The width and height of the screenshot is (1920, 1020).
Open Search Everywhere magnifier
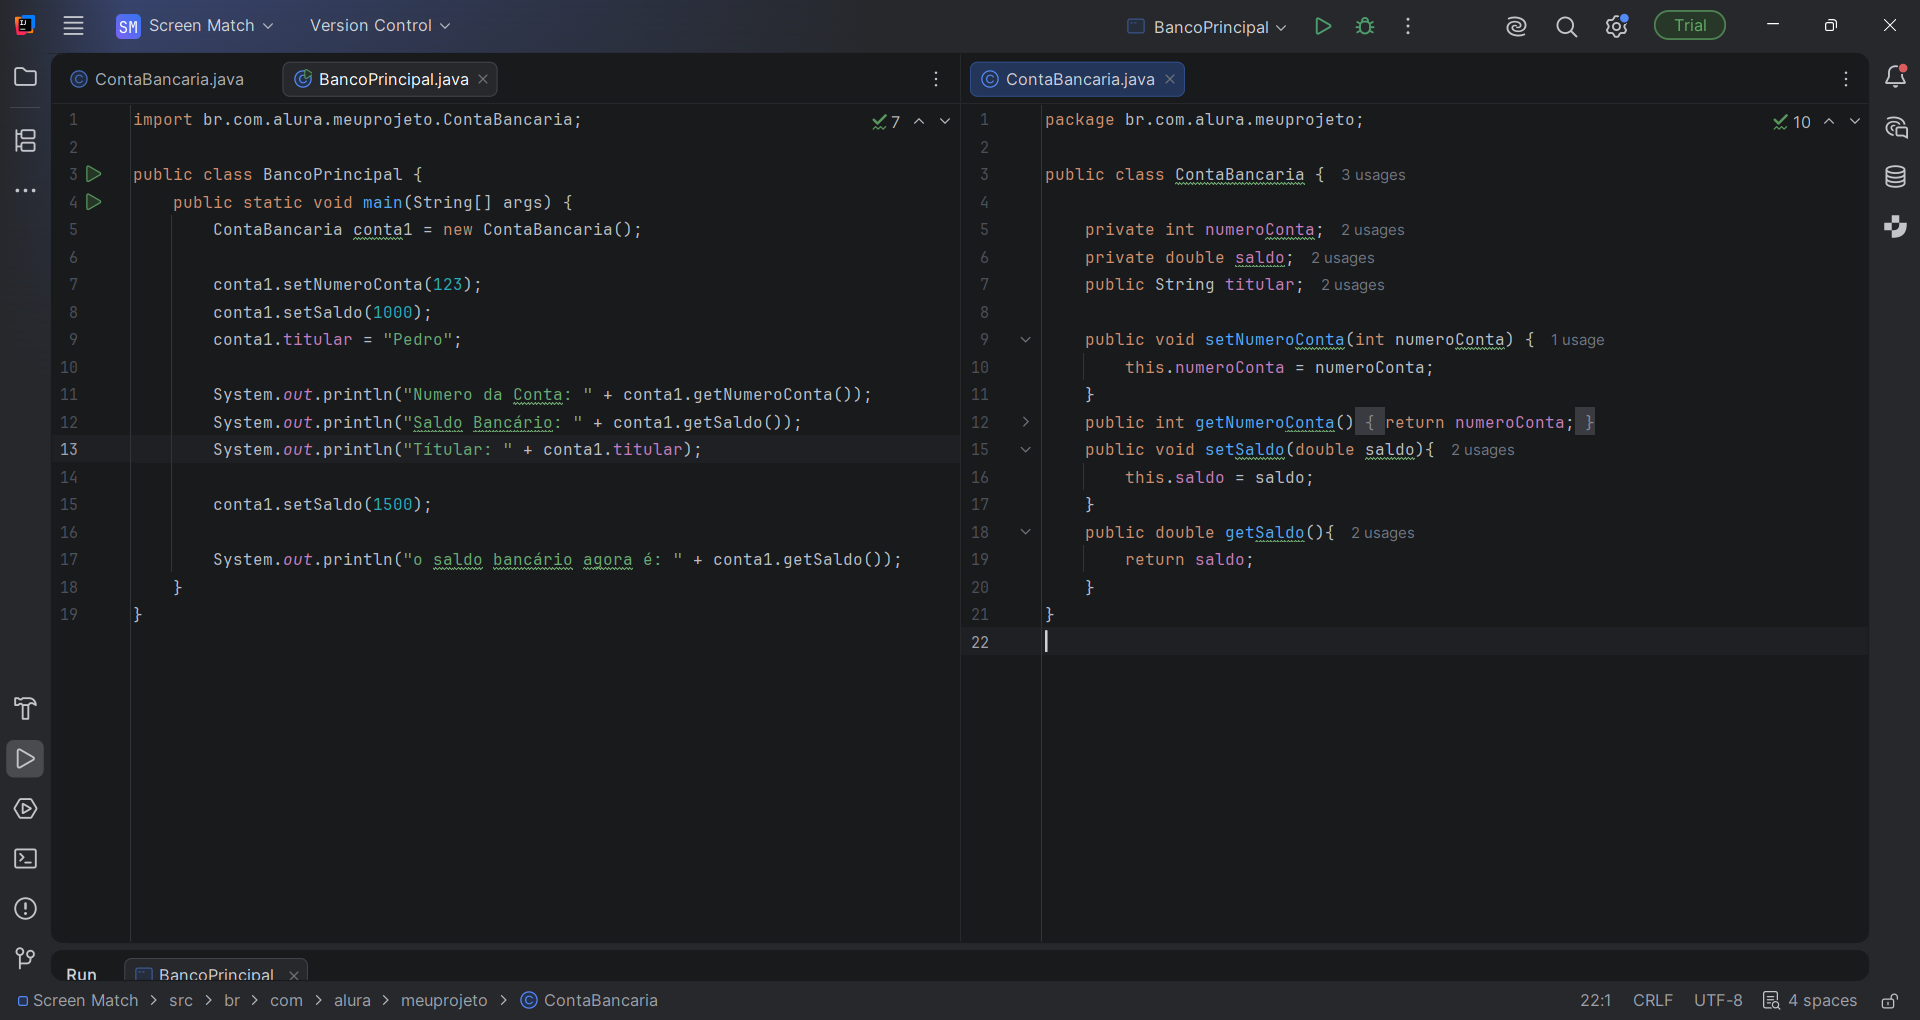1566,27
